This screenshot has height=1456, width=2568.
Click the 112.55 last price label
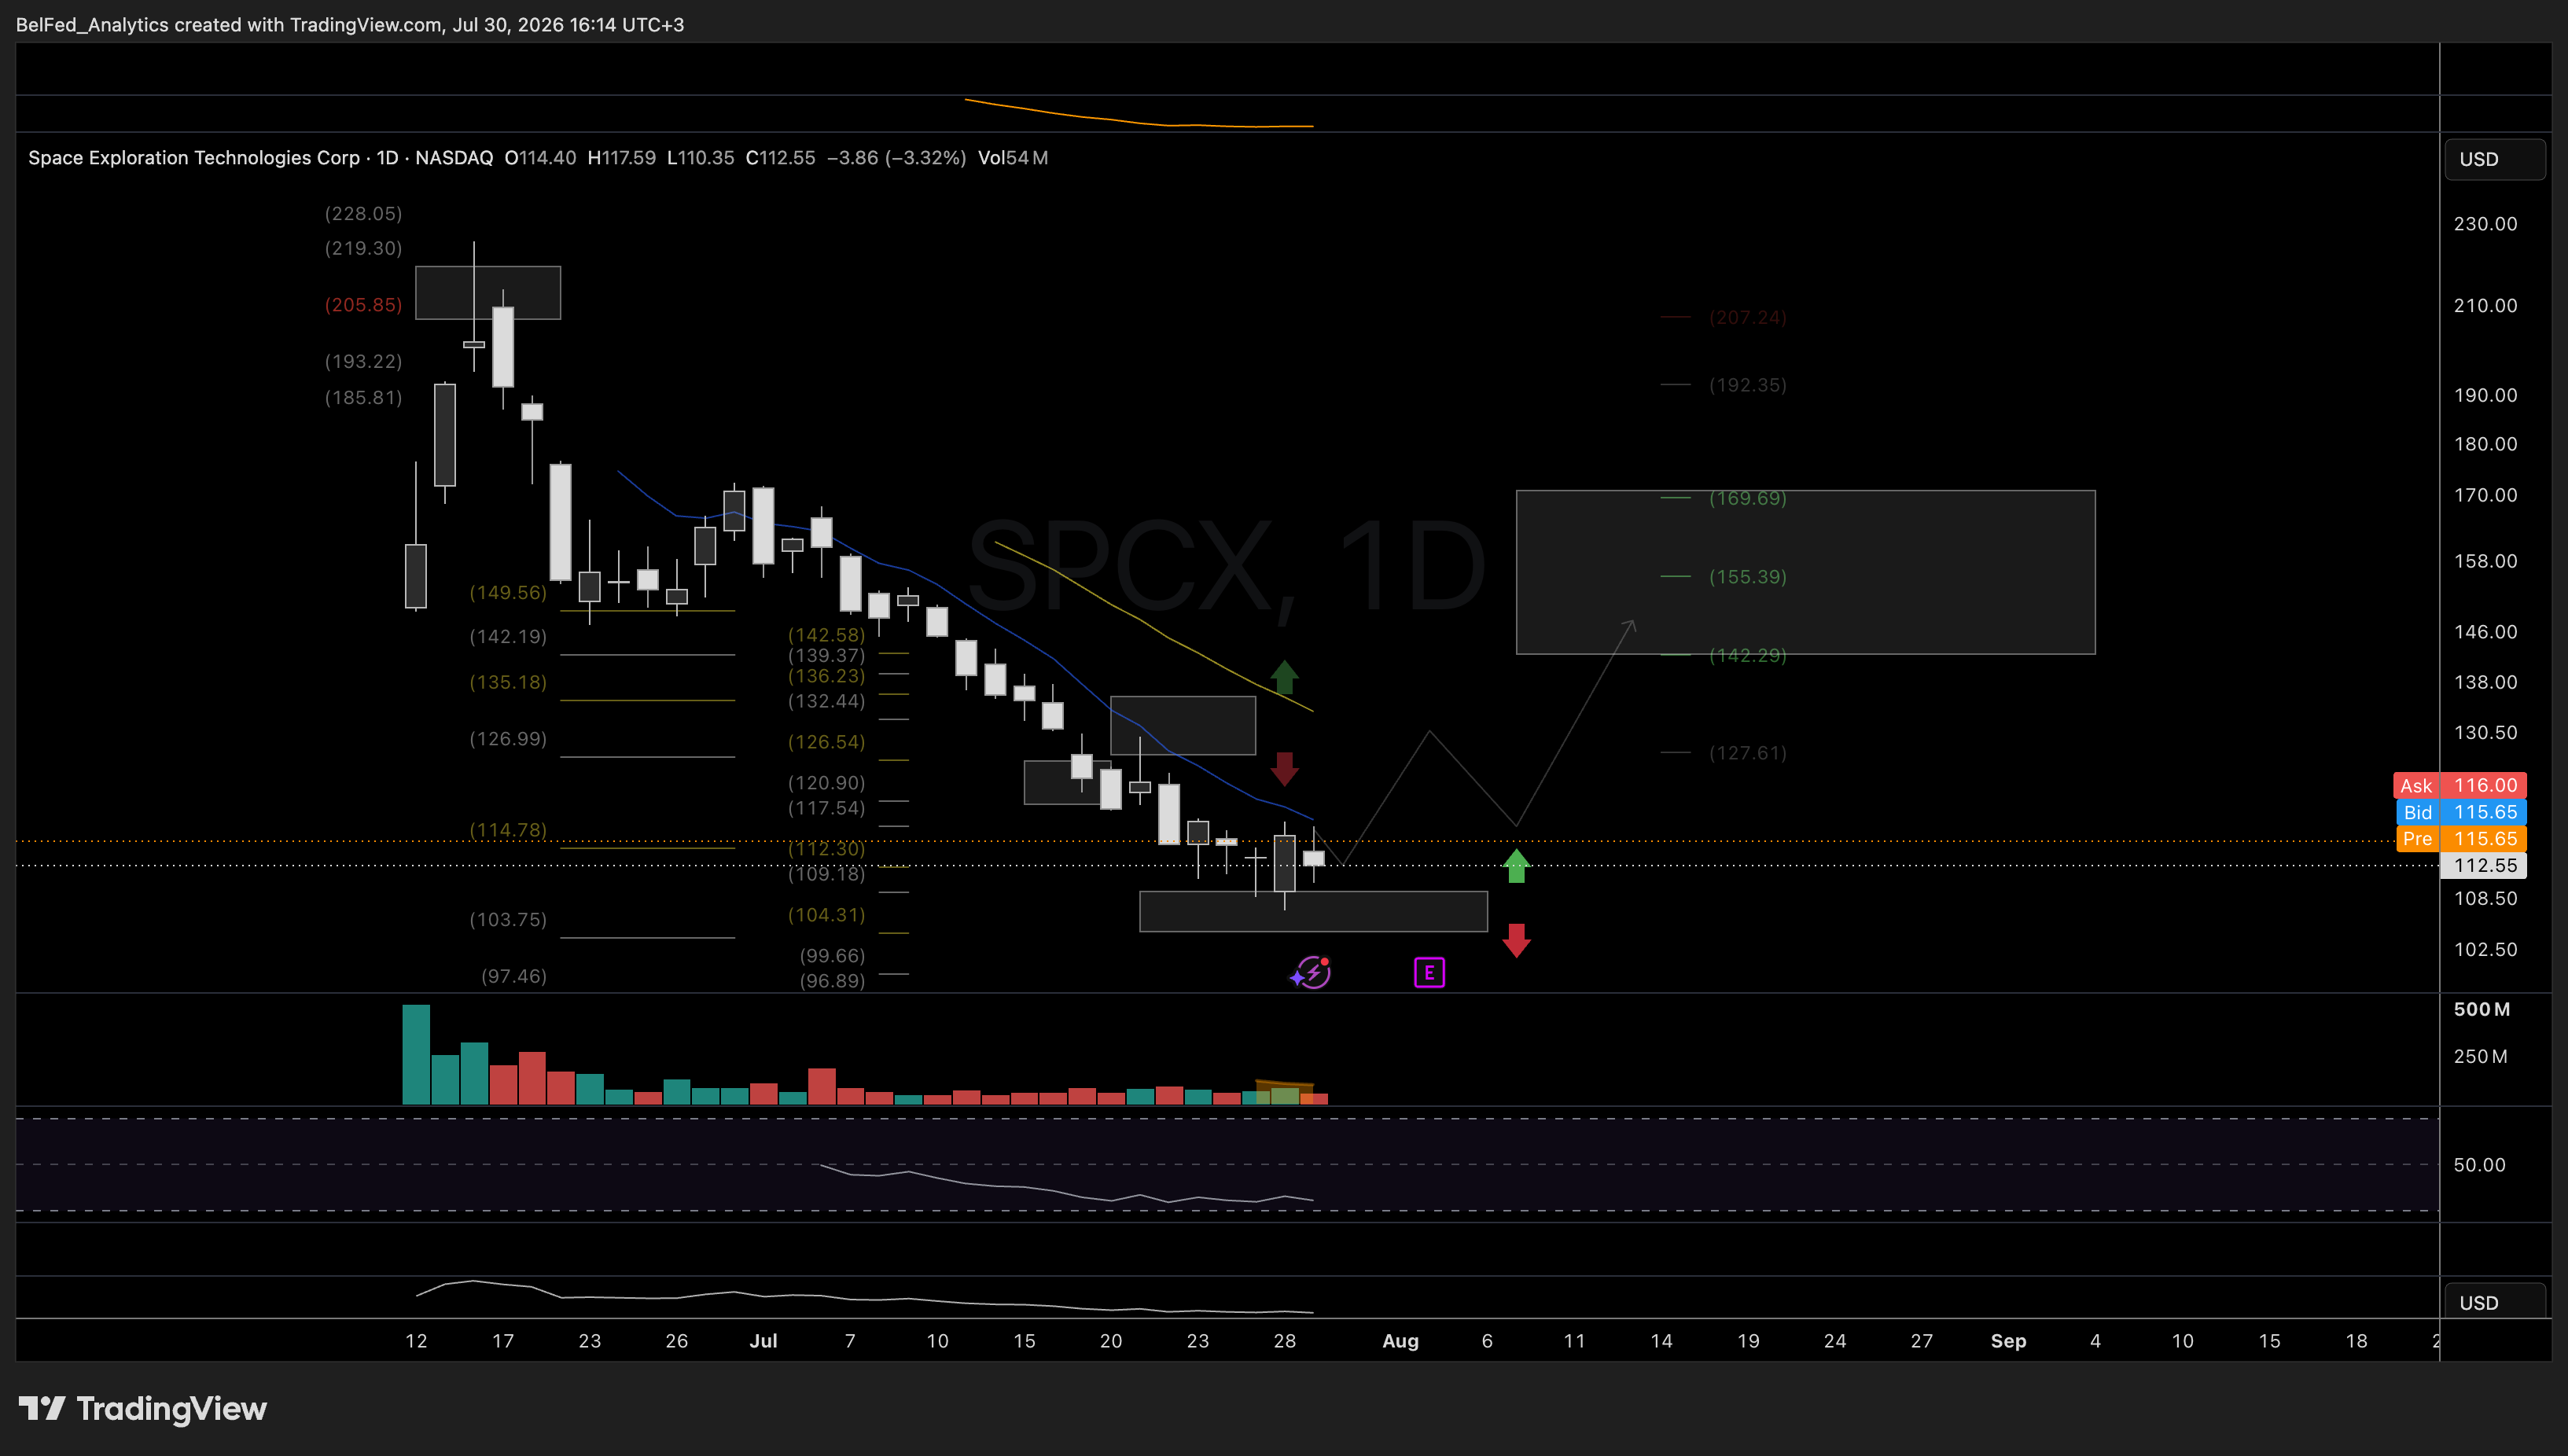pyautogui.click(x=2484, y=865)
